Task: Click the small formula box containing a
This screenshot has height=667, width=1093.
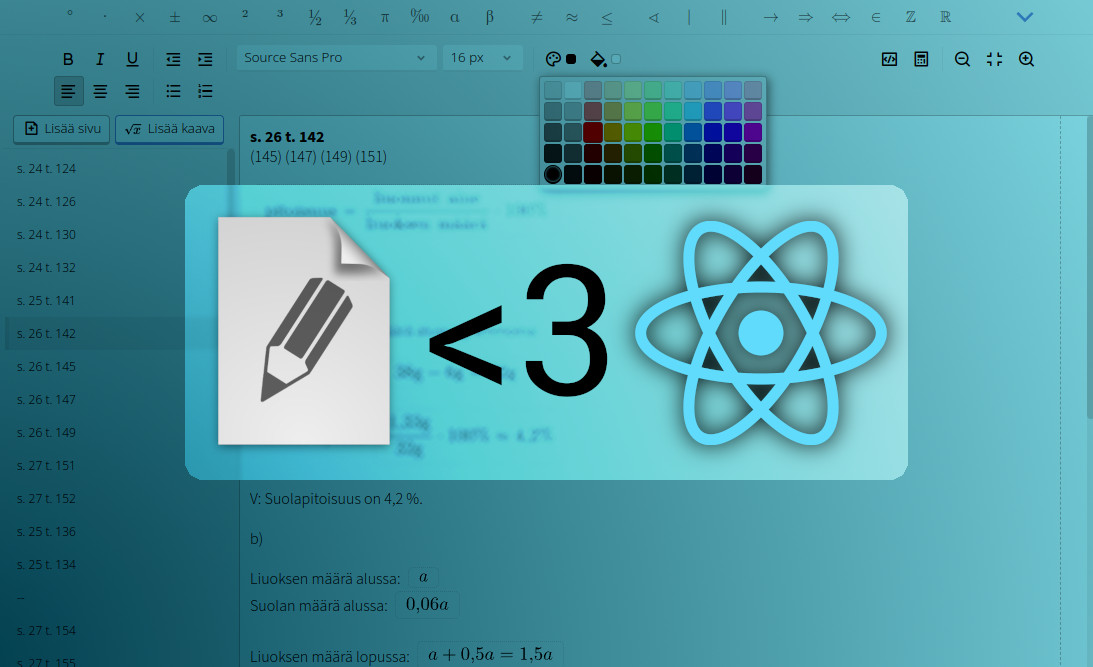Action: click(423, 577)
